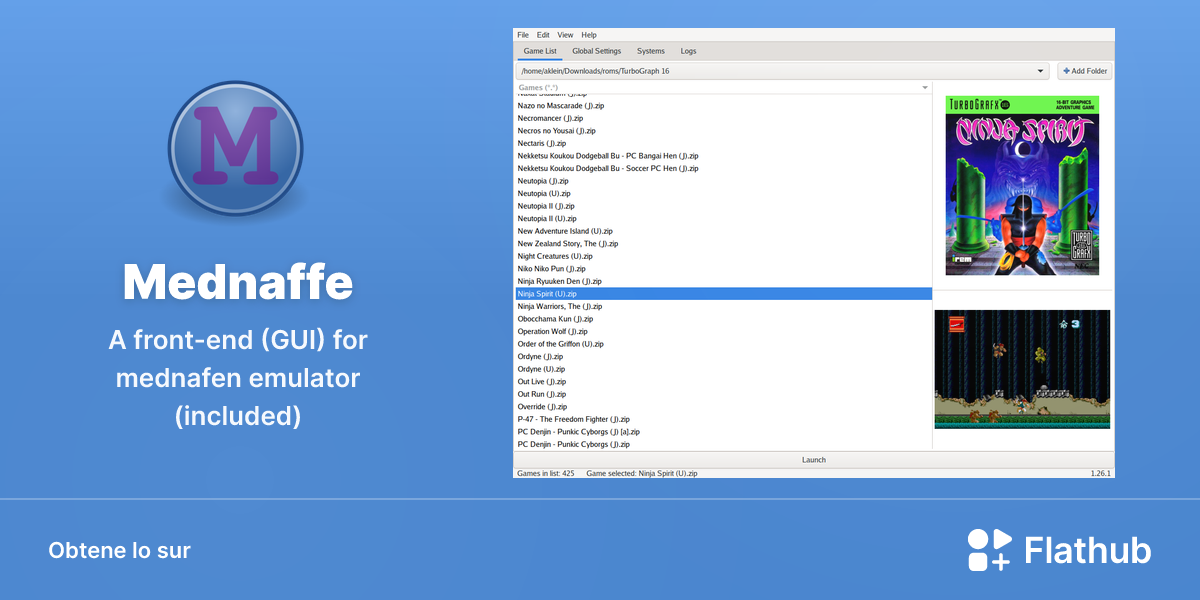Switch to the Game List tab
This screenshot has height=600, width=1200.
coord(540,51)
